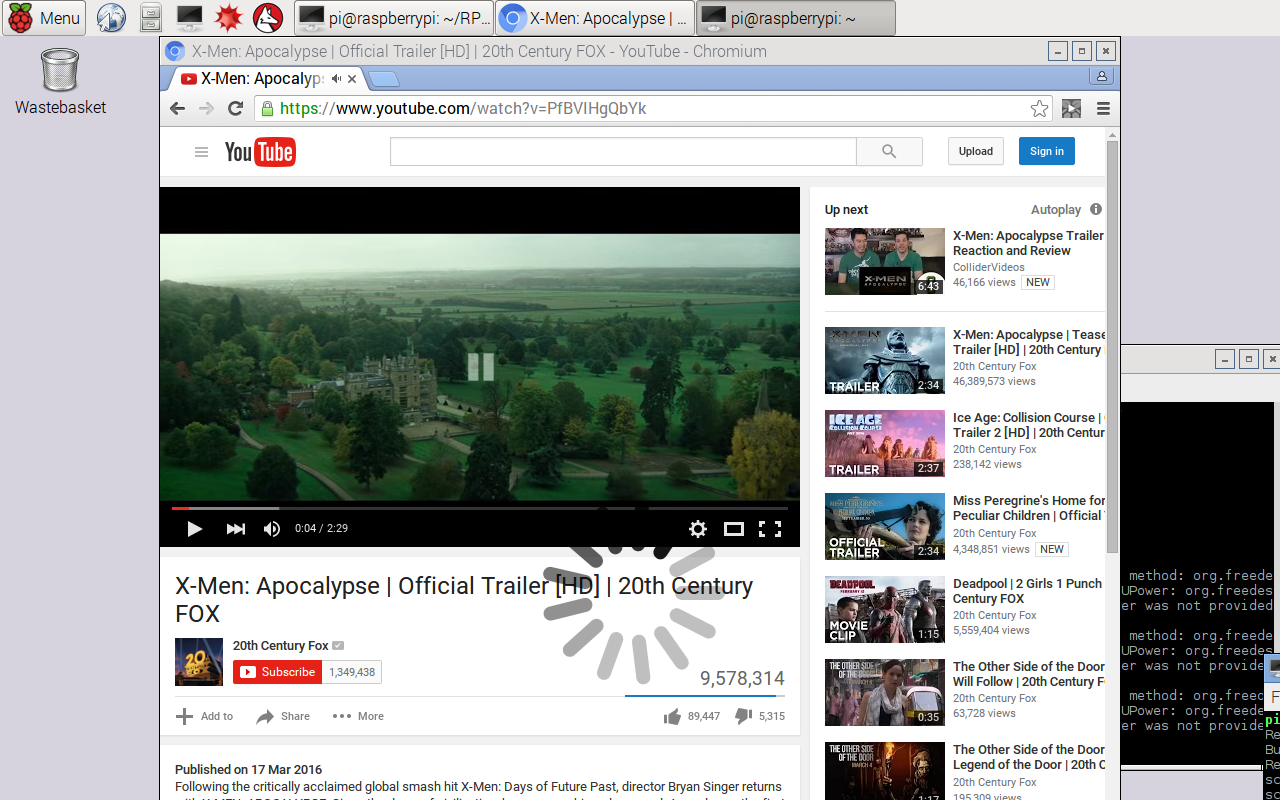Click the 9,578,314 view count
The image size is (1280, 800).
tap(742, 679)
